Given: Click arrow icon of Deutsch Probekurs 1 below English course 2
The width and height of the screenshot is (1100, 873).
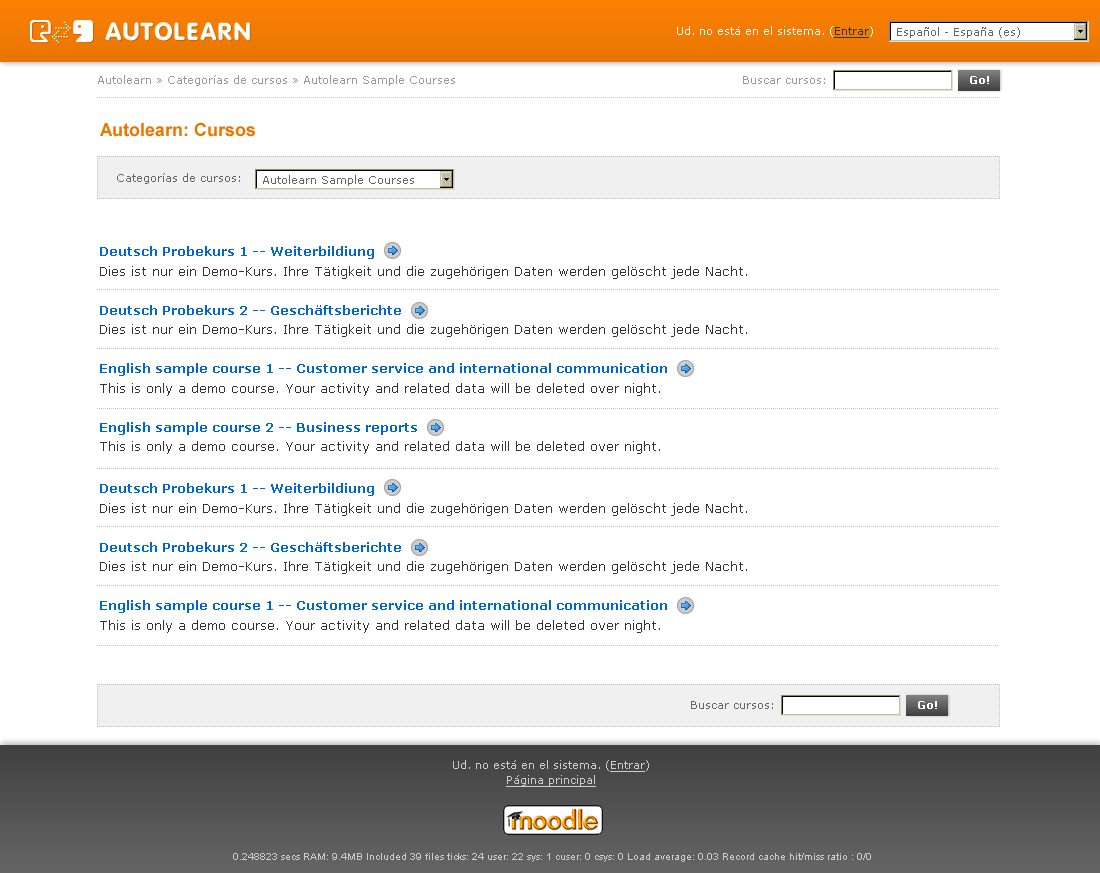Looking at the screenshot, I should 393,488.
